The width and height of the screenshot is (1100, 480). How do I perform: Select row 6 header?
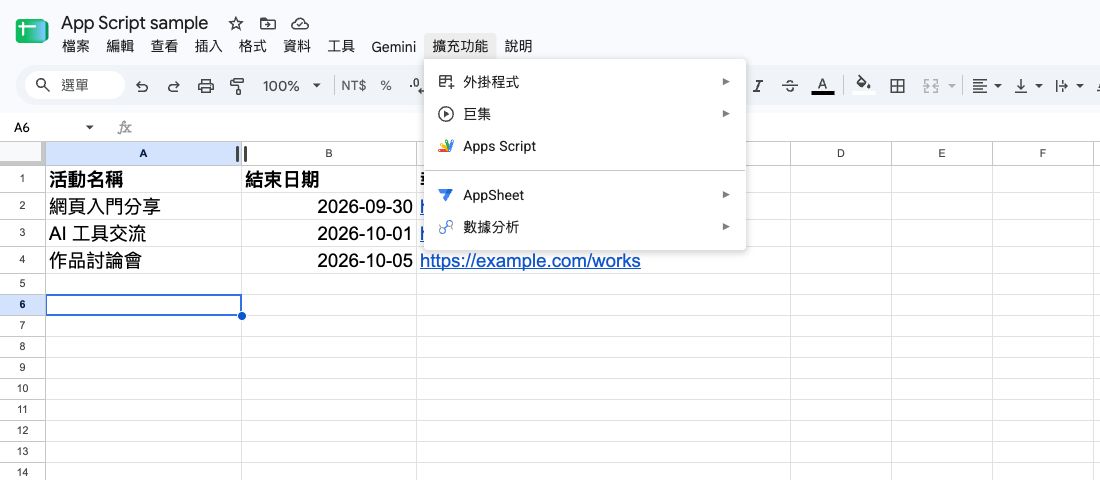coord(22,305)
